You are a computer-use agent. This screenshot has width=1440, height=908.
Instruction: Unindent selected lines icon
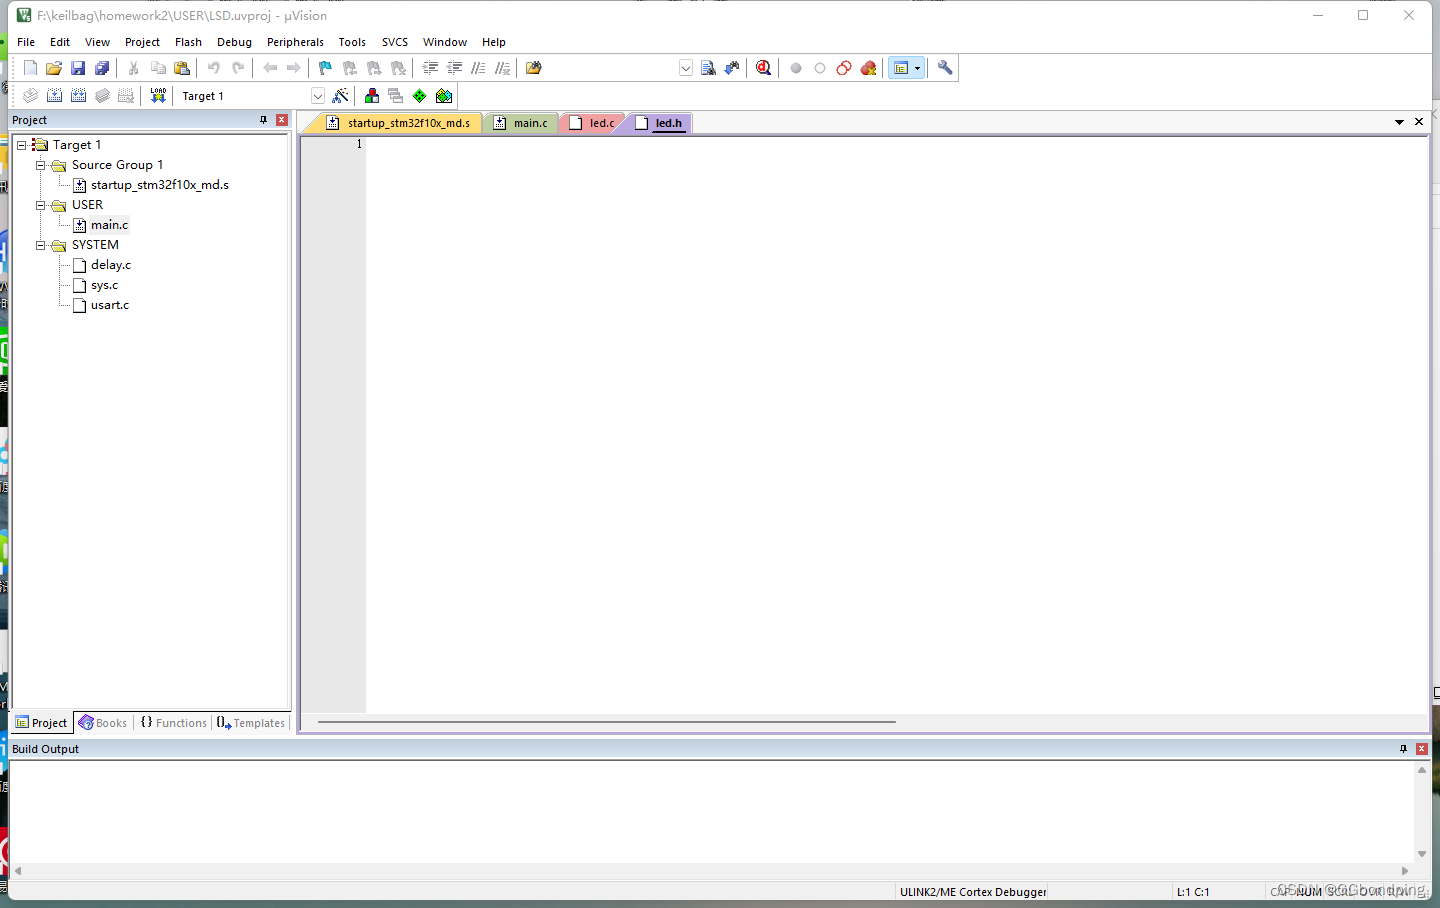[454, 68]
